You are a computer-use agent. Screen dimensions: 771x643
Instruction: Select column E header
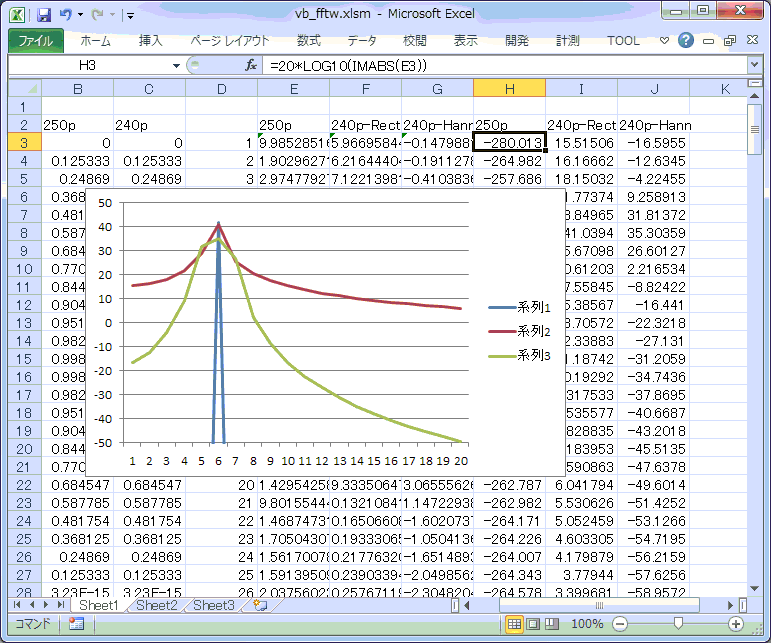pos(294,88)
